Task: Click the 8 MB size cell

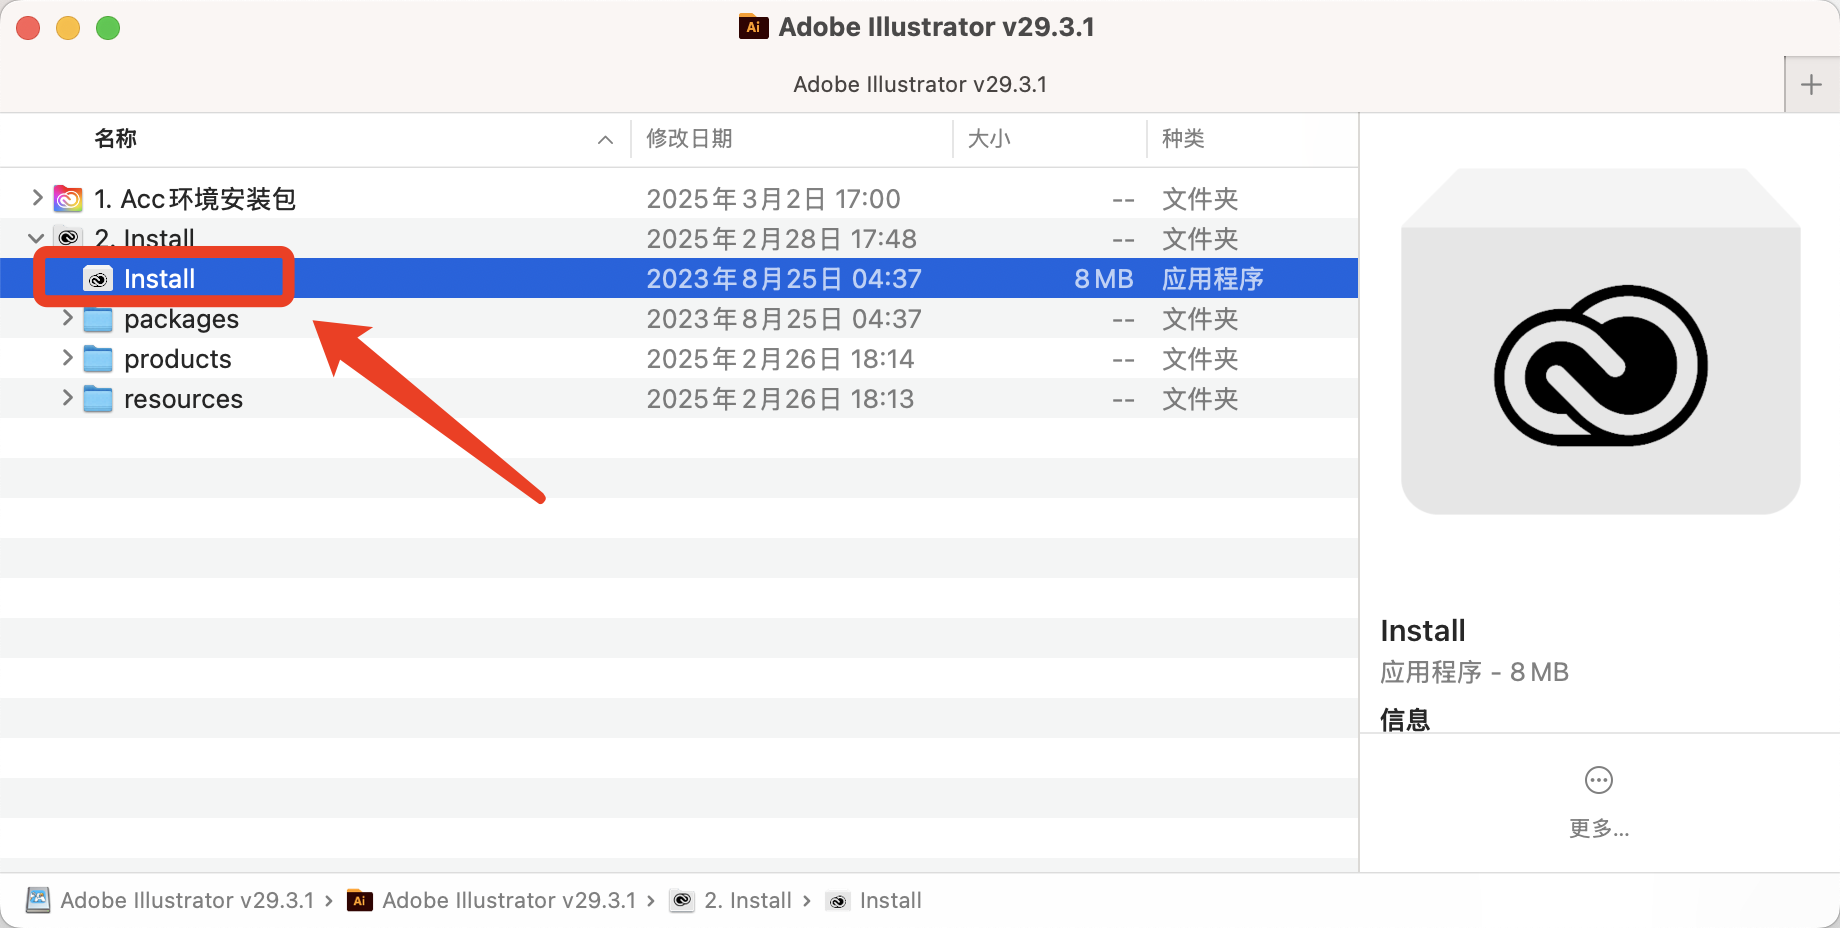Action: (x=1104, y=279)
